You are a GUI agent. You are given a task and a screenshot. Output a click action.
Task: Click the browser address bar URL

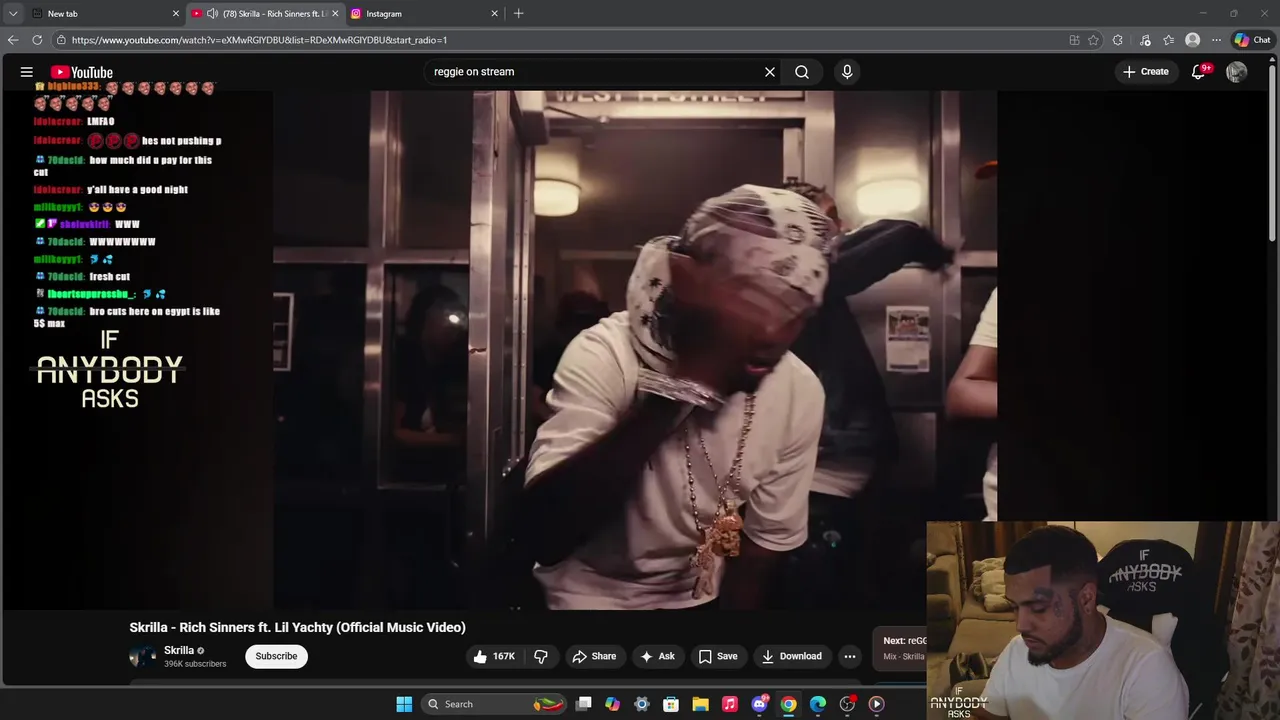tap(259, 40)
